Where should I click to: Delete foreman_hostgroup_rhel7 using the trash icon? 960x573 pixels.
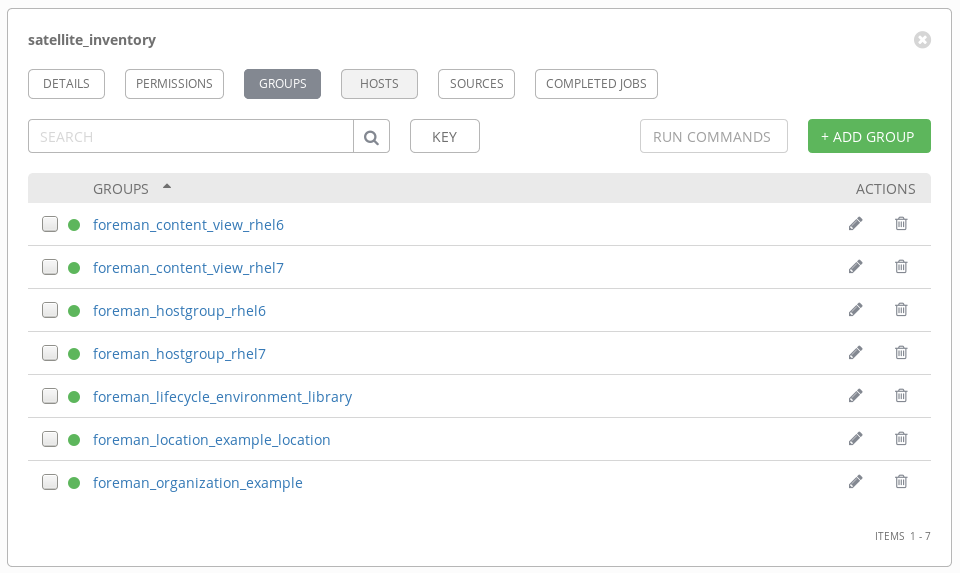tap(901, 353)
